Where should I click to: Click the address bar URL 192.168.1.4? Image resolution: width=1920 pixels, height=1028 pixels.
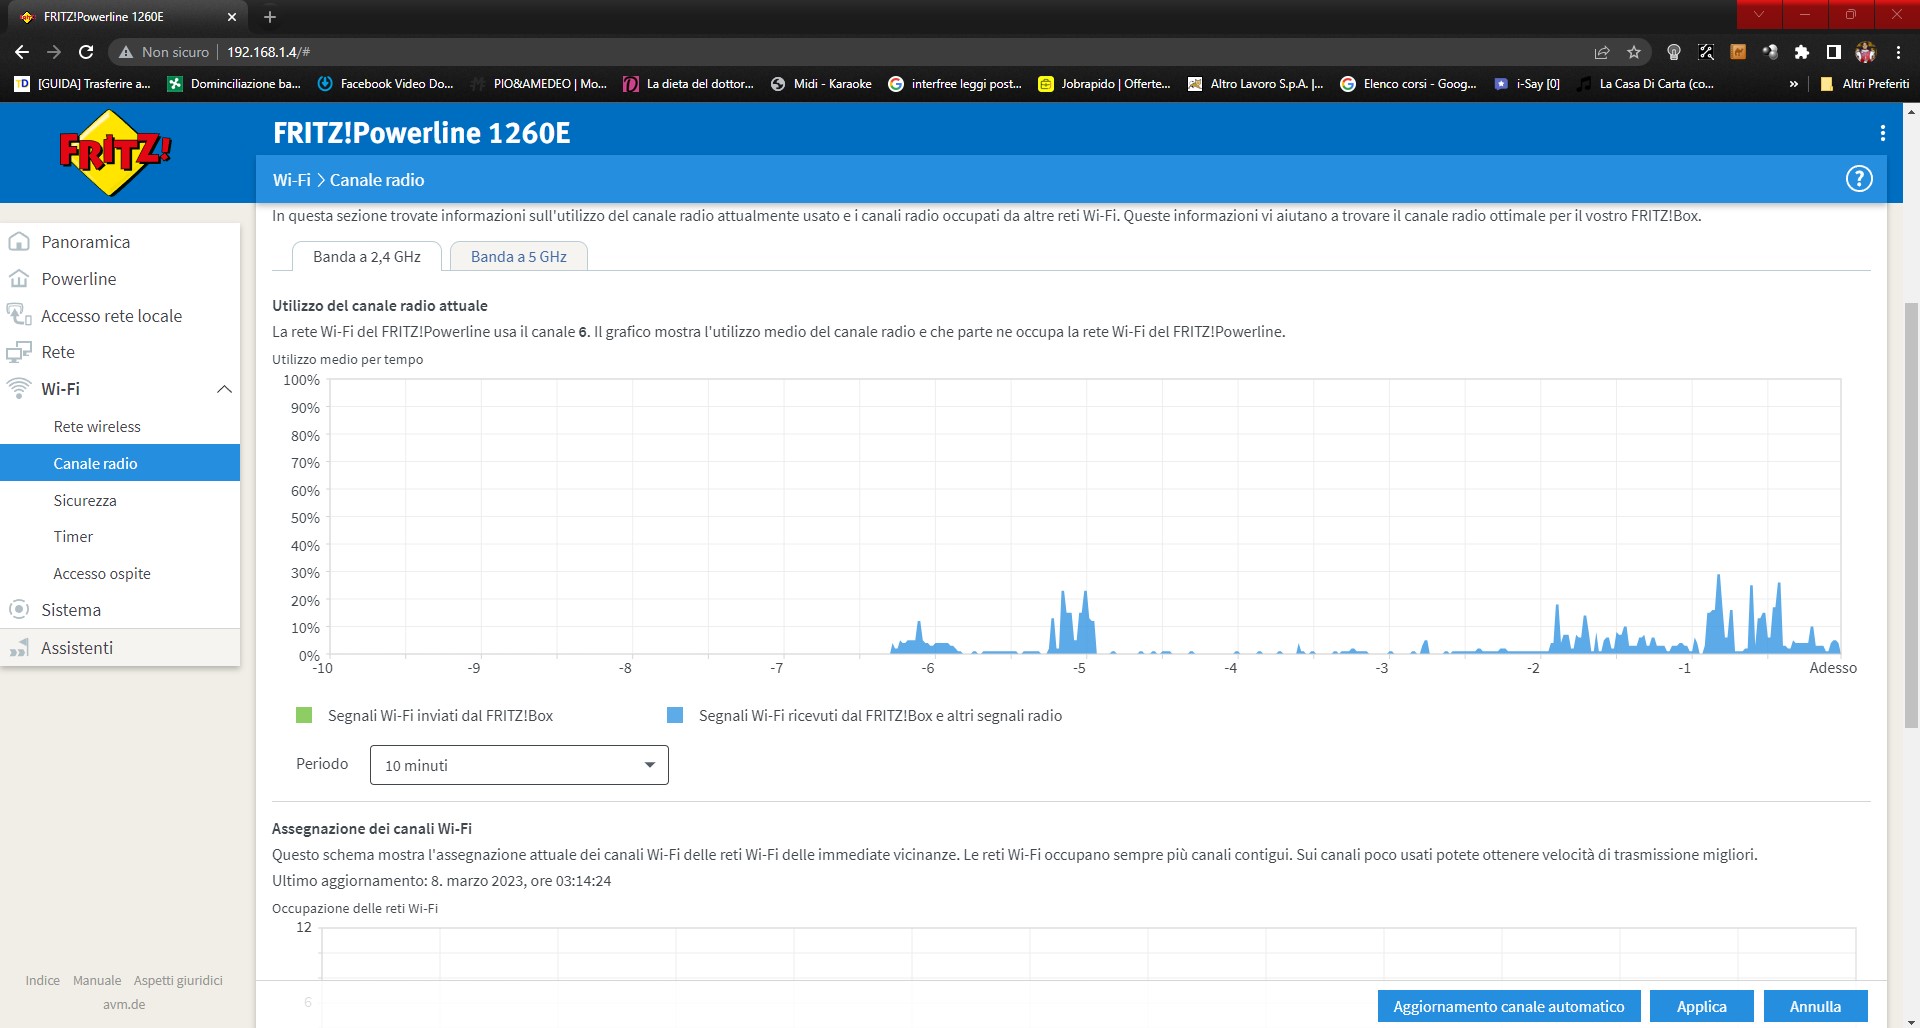[x=268, y=52]
